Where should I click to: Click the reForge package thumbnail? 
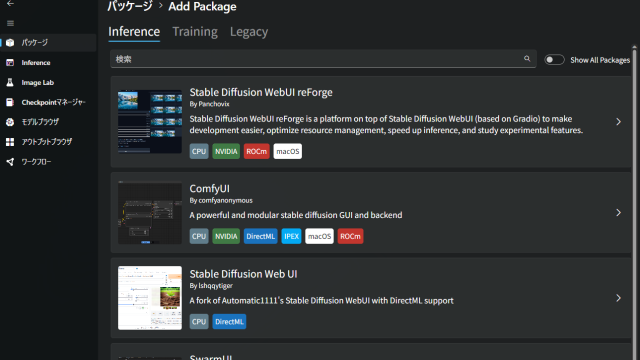point(150,122)
